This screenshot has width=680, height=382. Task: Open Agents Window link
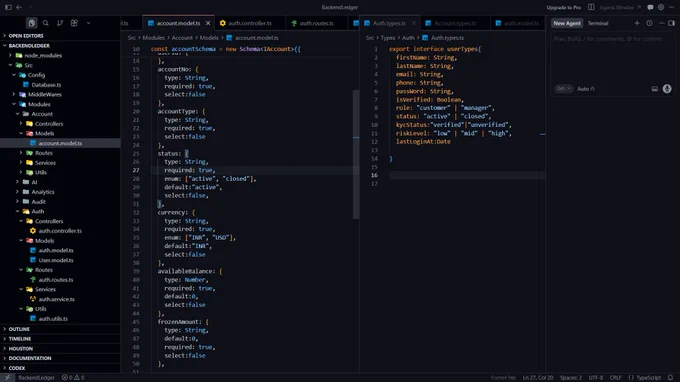(620, 7)
